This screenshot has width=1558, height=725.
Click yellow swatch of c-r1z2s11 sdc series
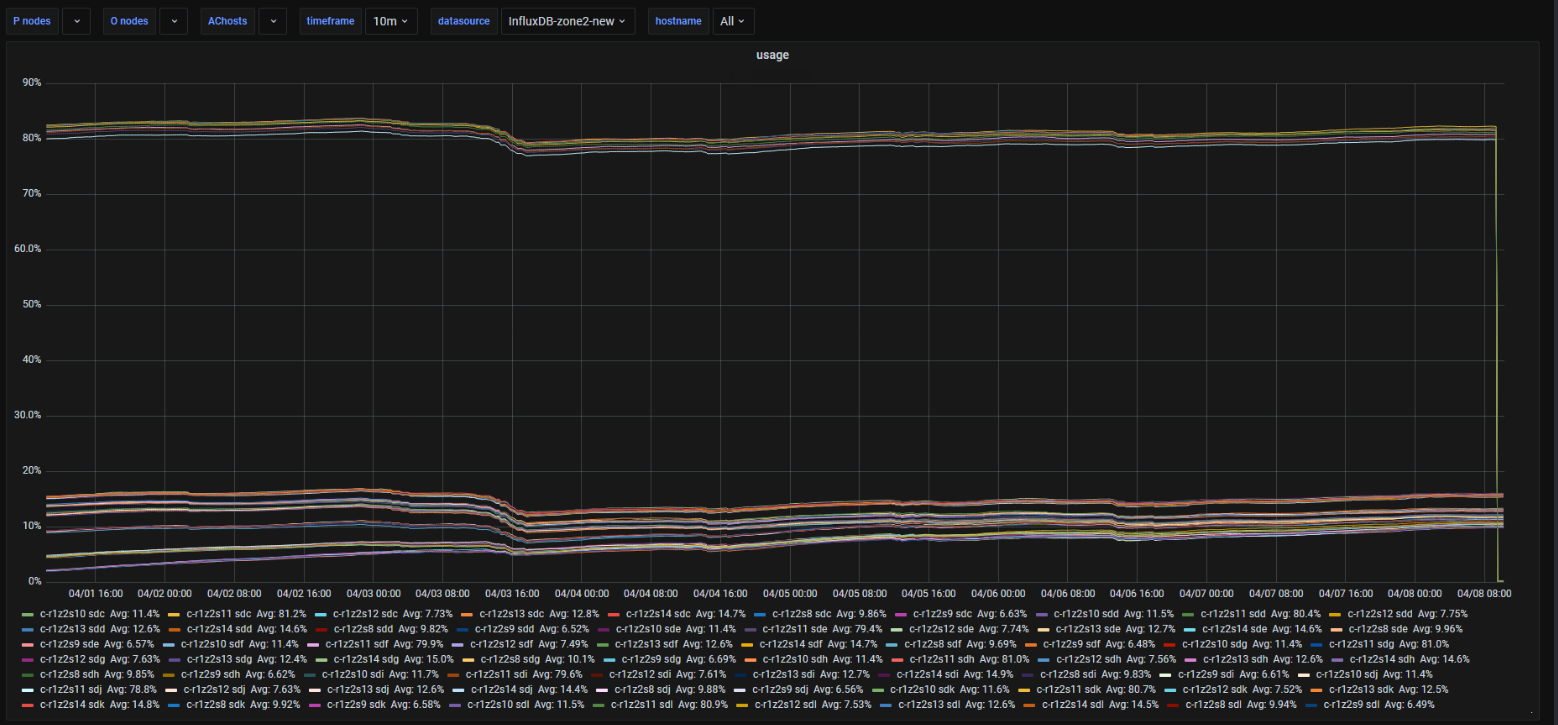174,613
